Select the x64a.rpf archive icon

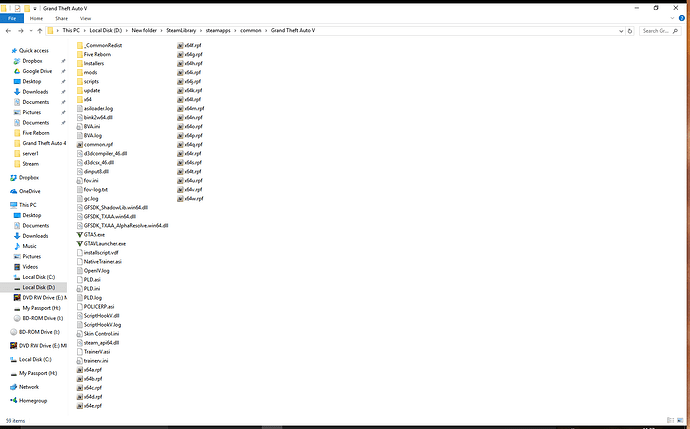coord(80,370)
